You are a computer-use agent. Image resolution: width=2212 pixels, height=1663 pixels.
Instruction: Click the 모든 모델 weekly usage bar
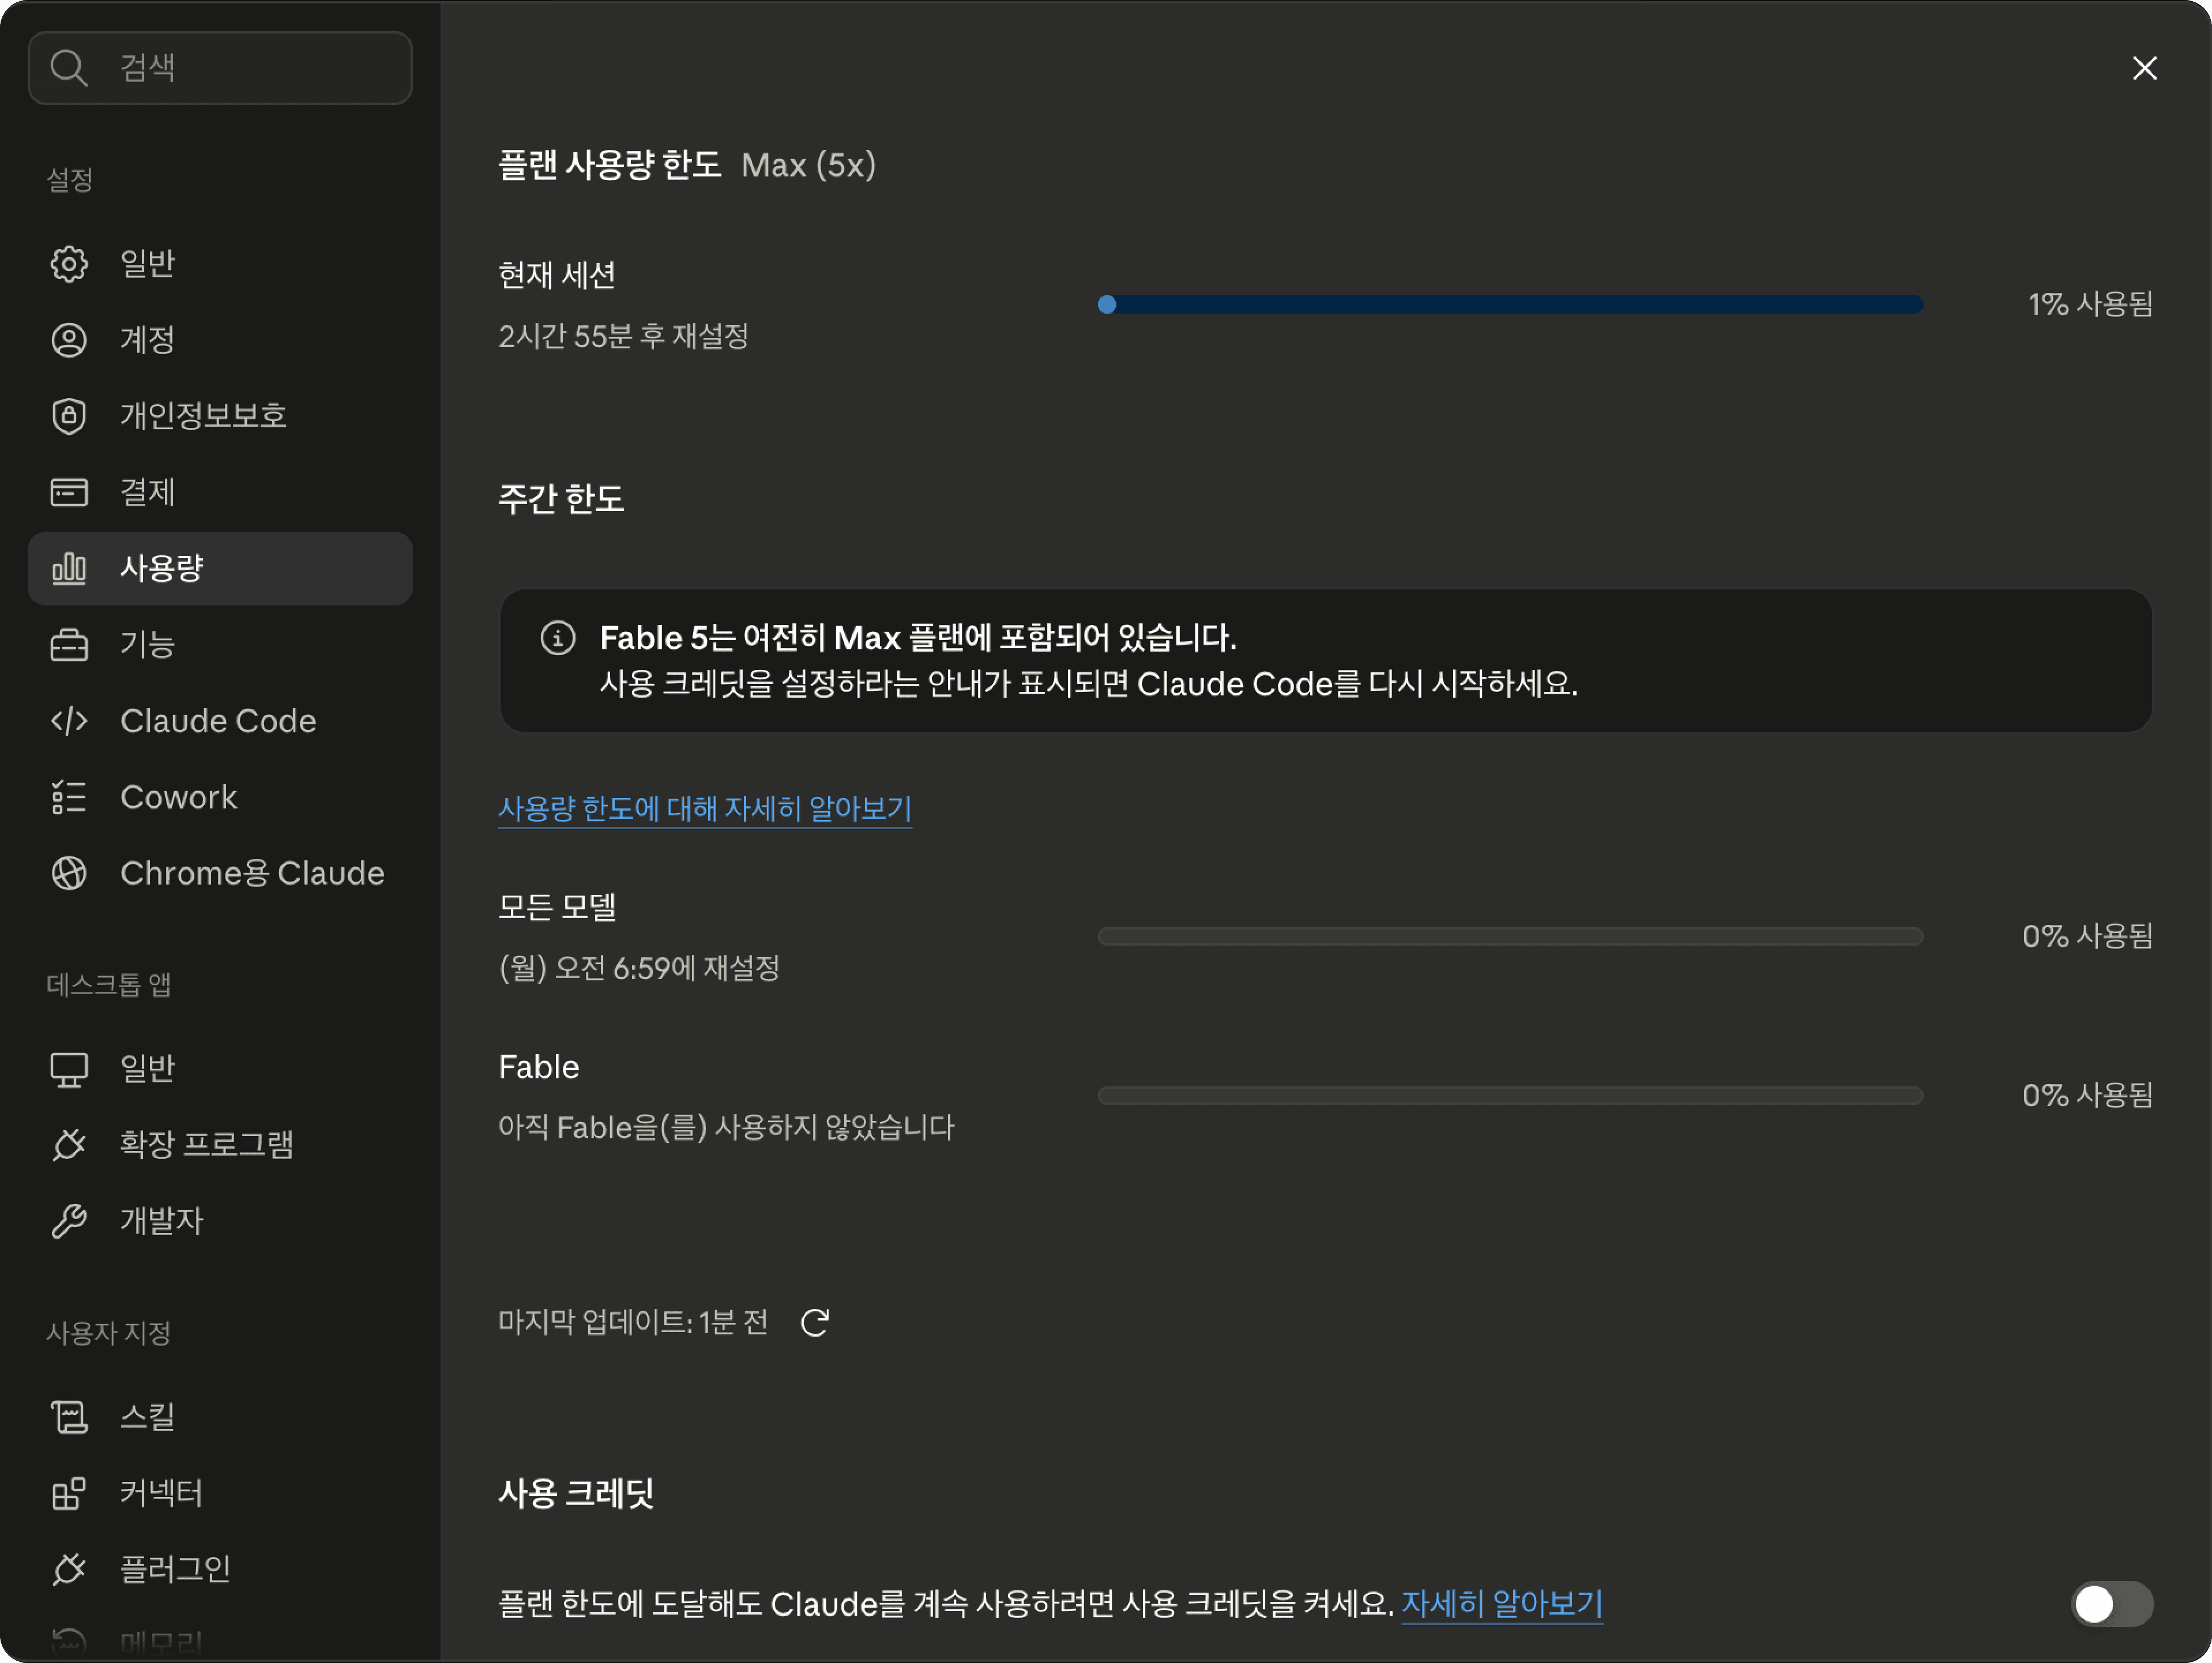[1510, 937]
